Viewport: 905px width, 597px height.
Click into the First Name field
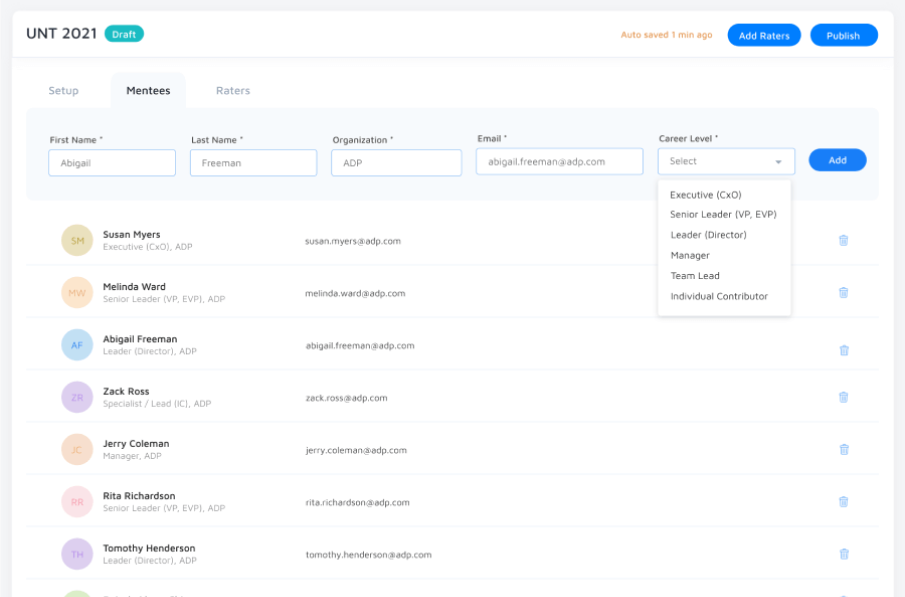point(112,162)
